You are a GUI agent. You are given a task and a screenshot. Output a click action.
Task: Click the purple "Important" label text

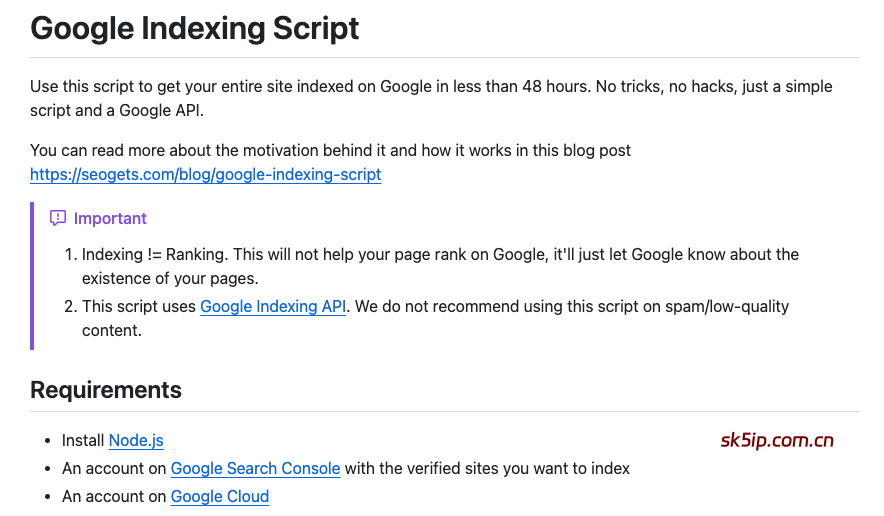coord(110,218)
